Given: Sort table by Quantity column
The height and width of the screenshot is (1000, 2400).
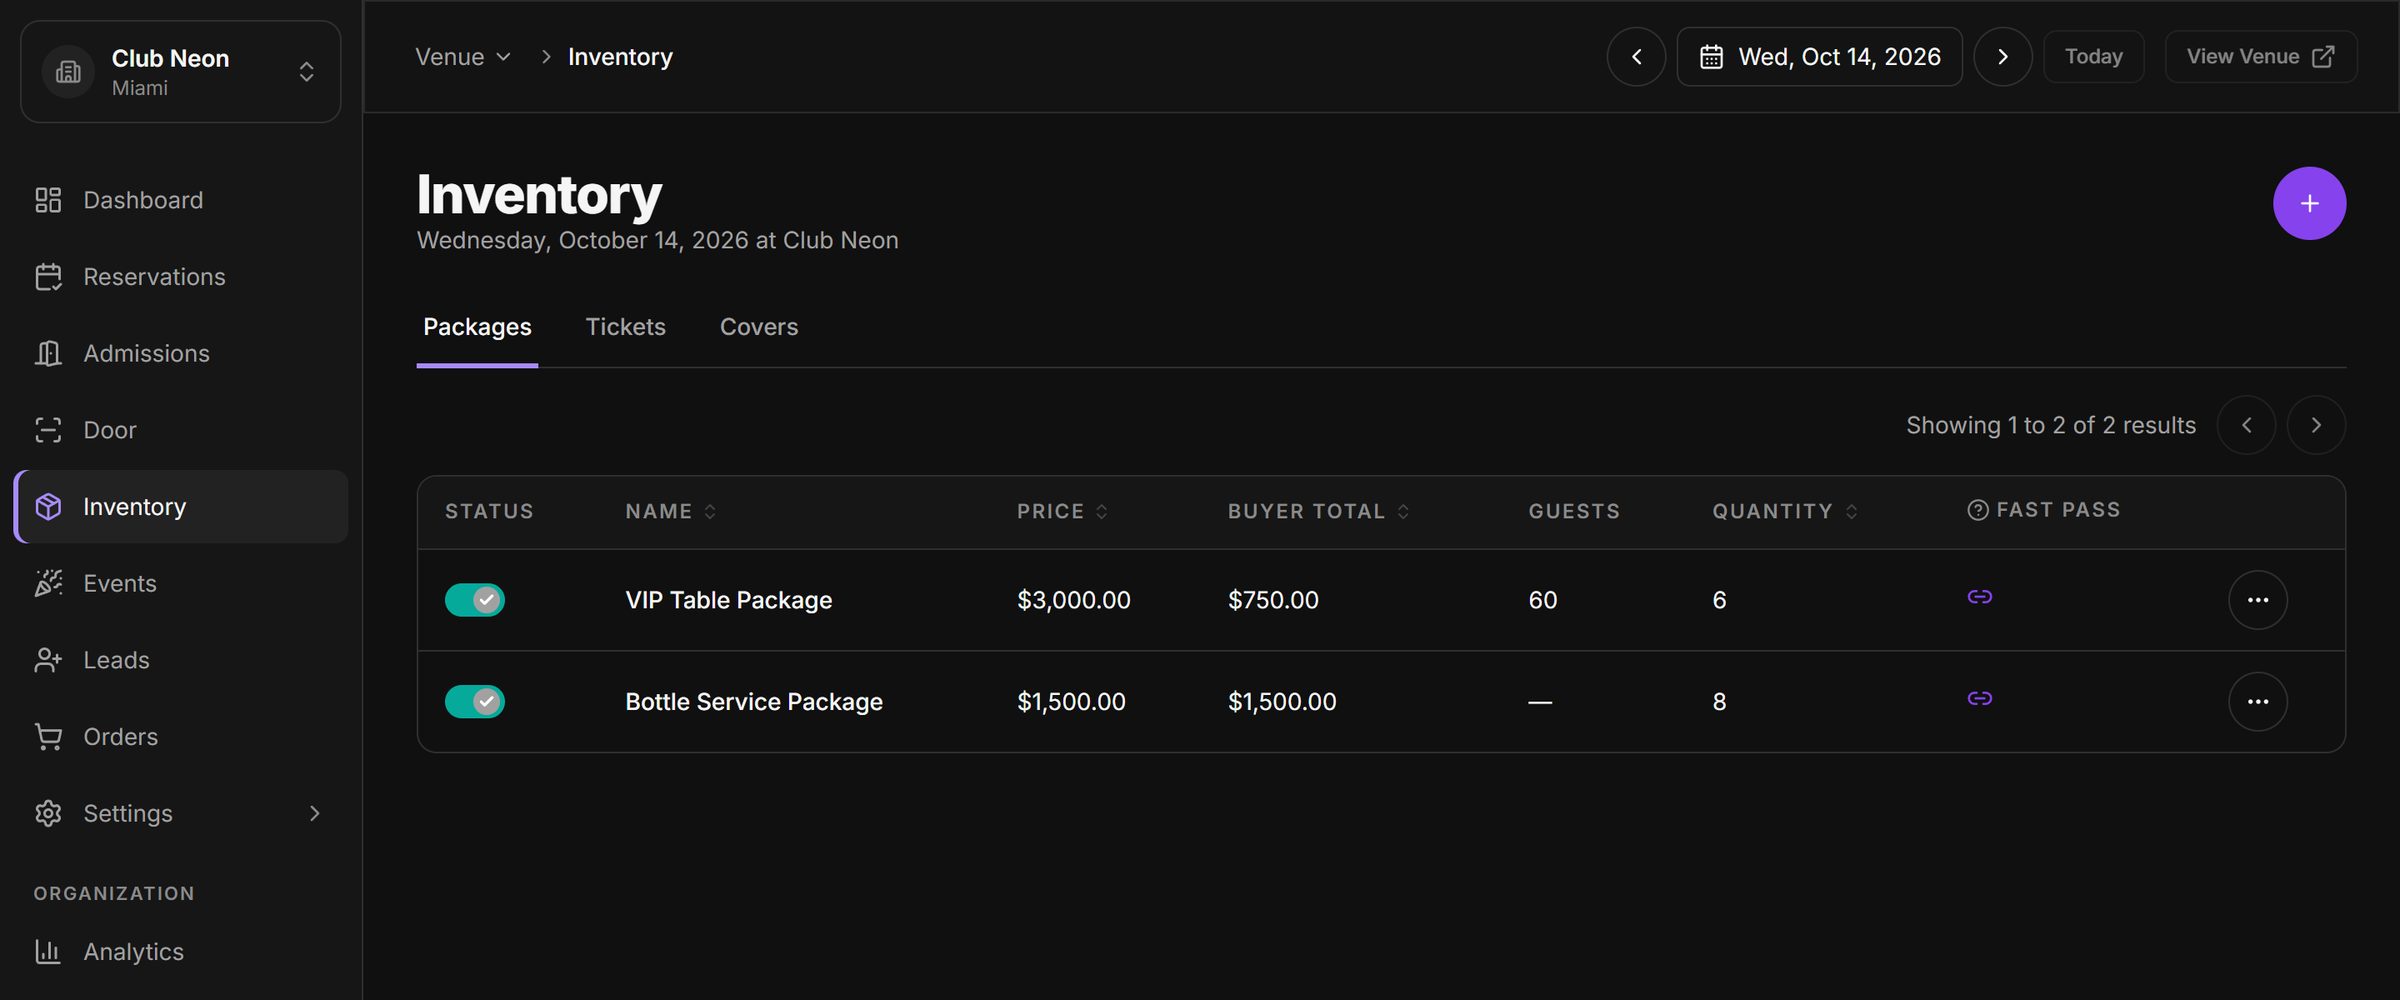Looking at the screenshot, I should tap(1785, 511).
